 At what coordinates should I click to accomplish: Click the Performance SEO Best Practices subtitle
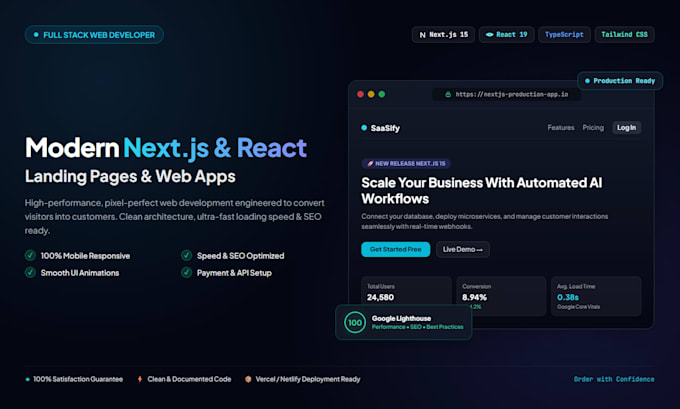[418, 327]
